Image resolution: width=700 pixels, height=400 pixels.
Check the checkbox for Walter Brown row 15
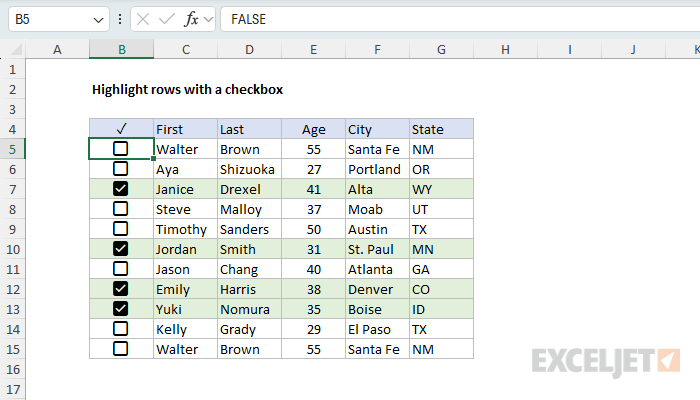coord(121,349)
